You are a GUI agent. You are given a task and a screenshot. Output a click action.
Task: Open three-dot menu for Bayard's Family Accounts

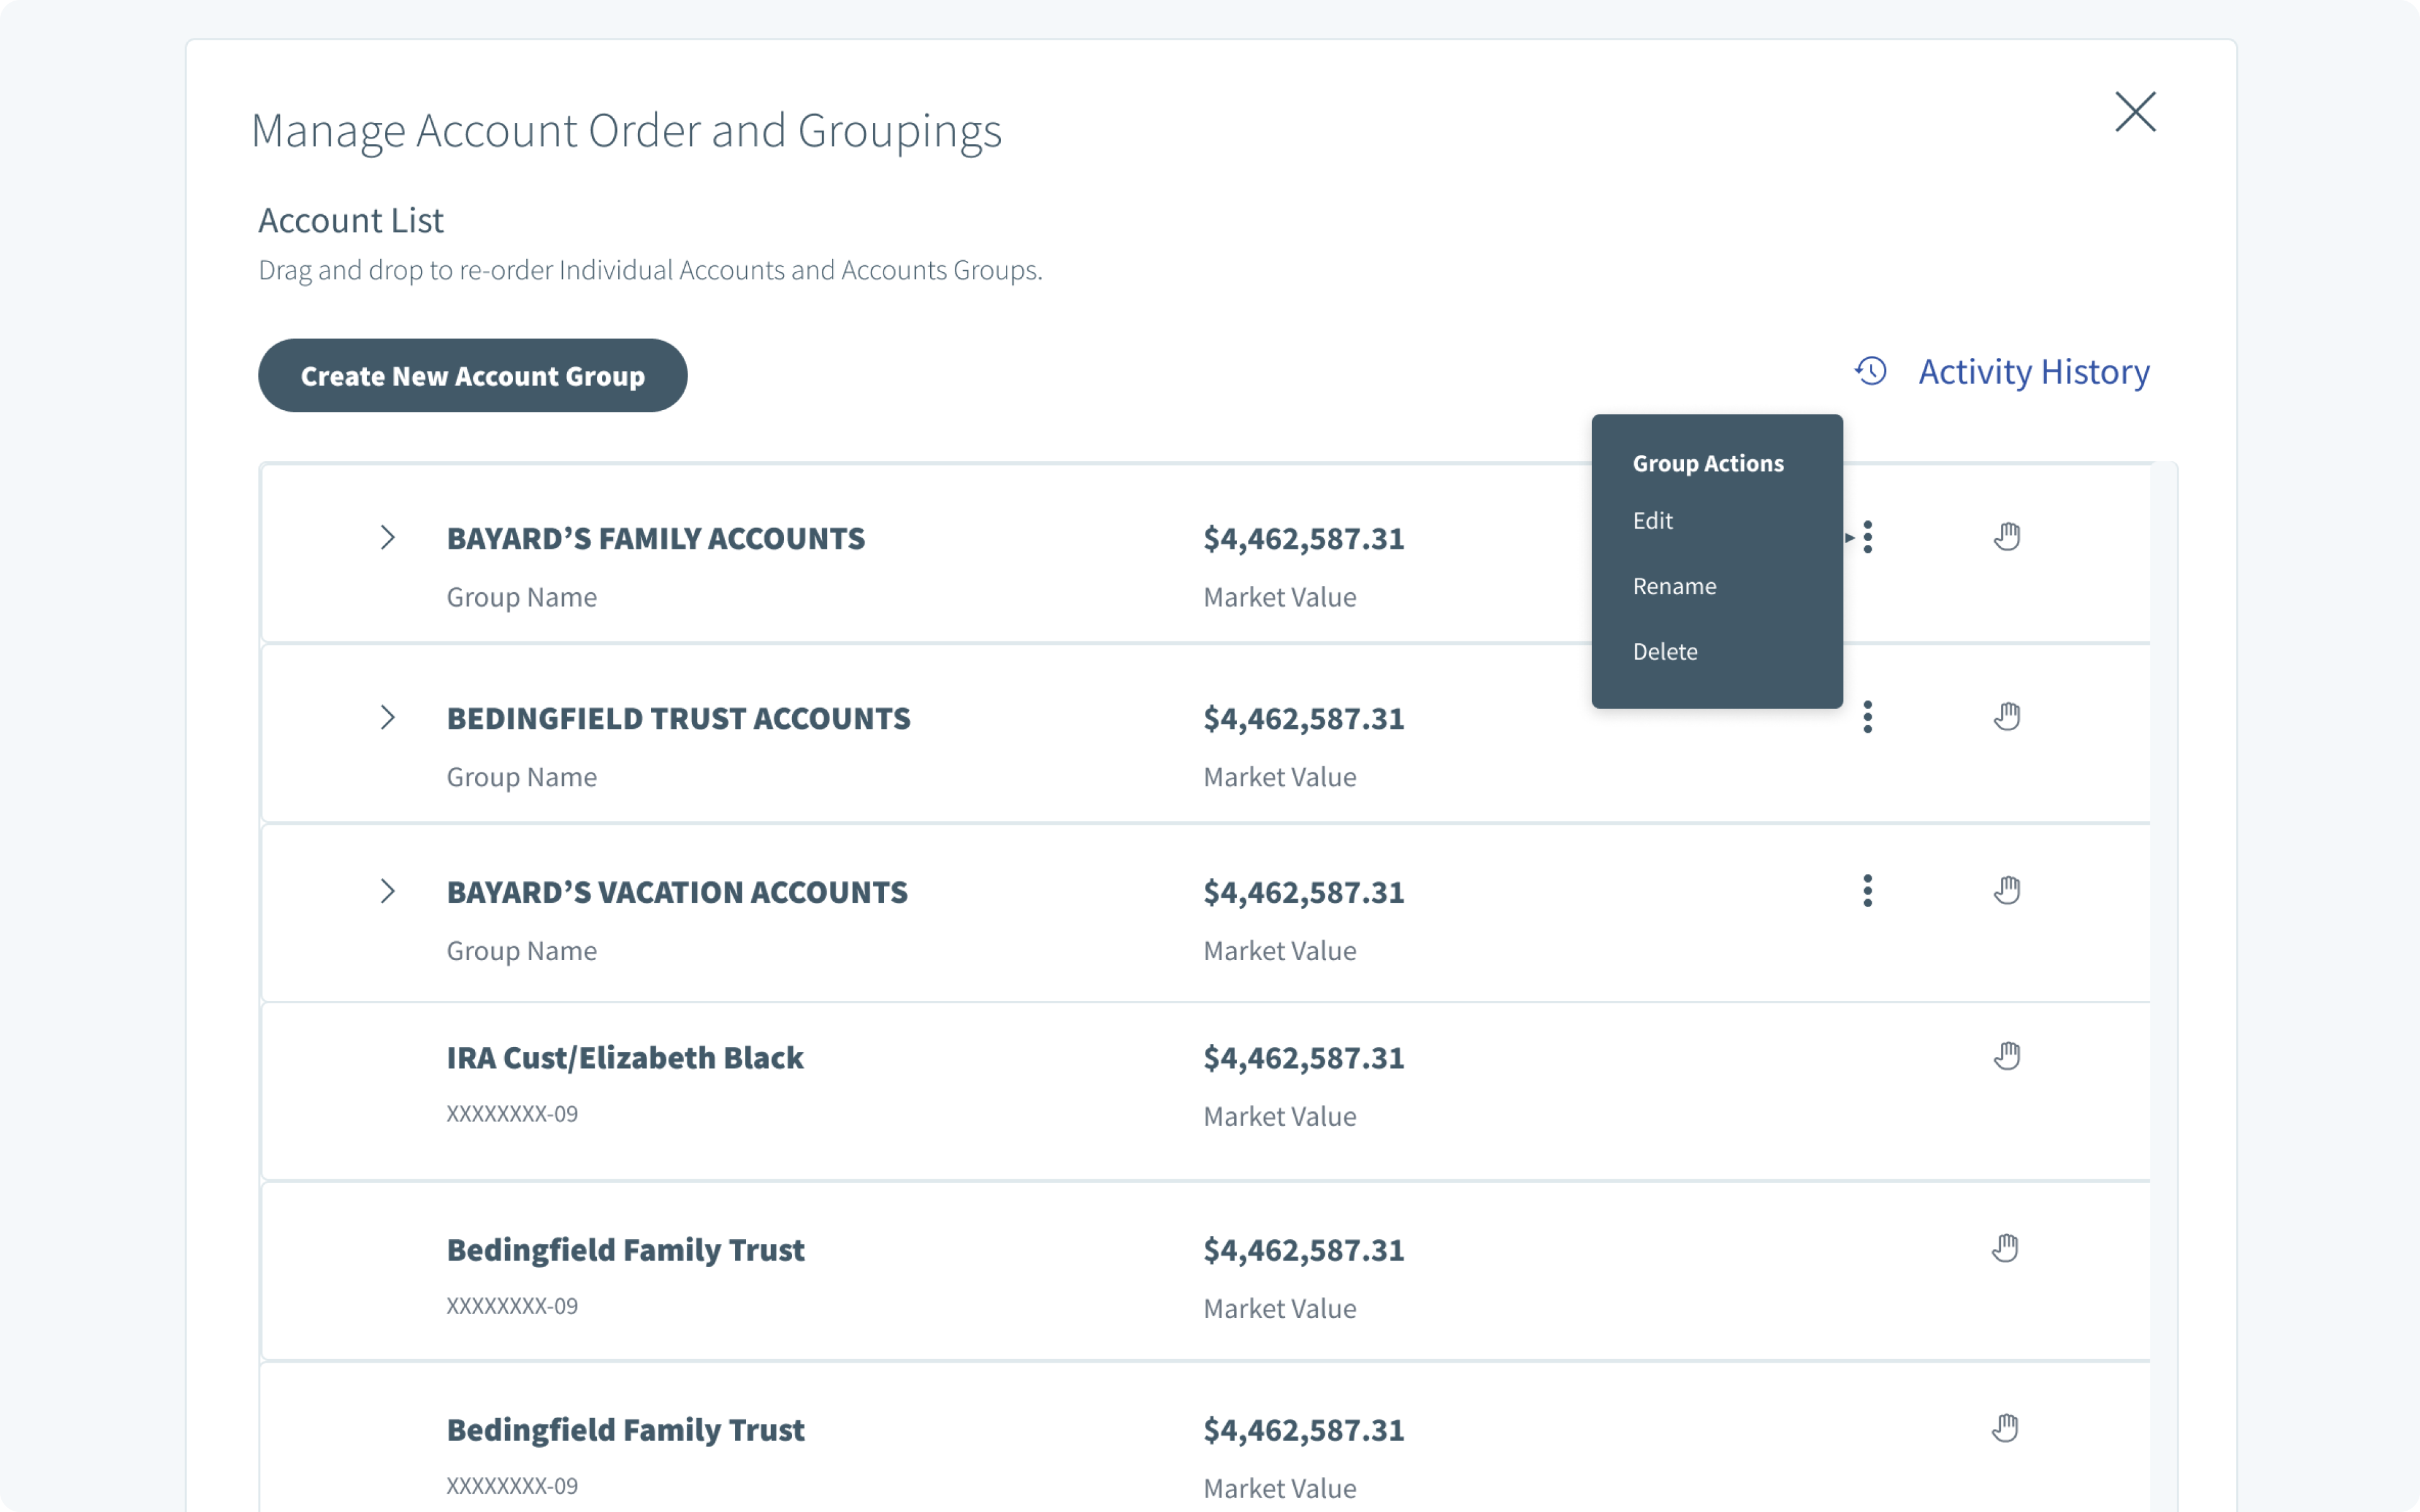pyautogui.click(x=1867, y=538)
